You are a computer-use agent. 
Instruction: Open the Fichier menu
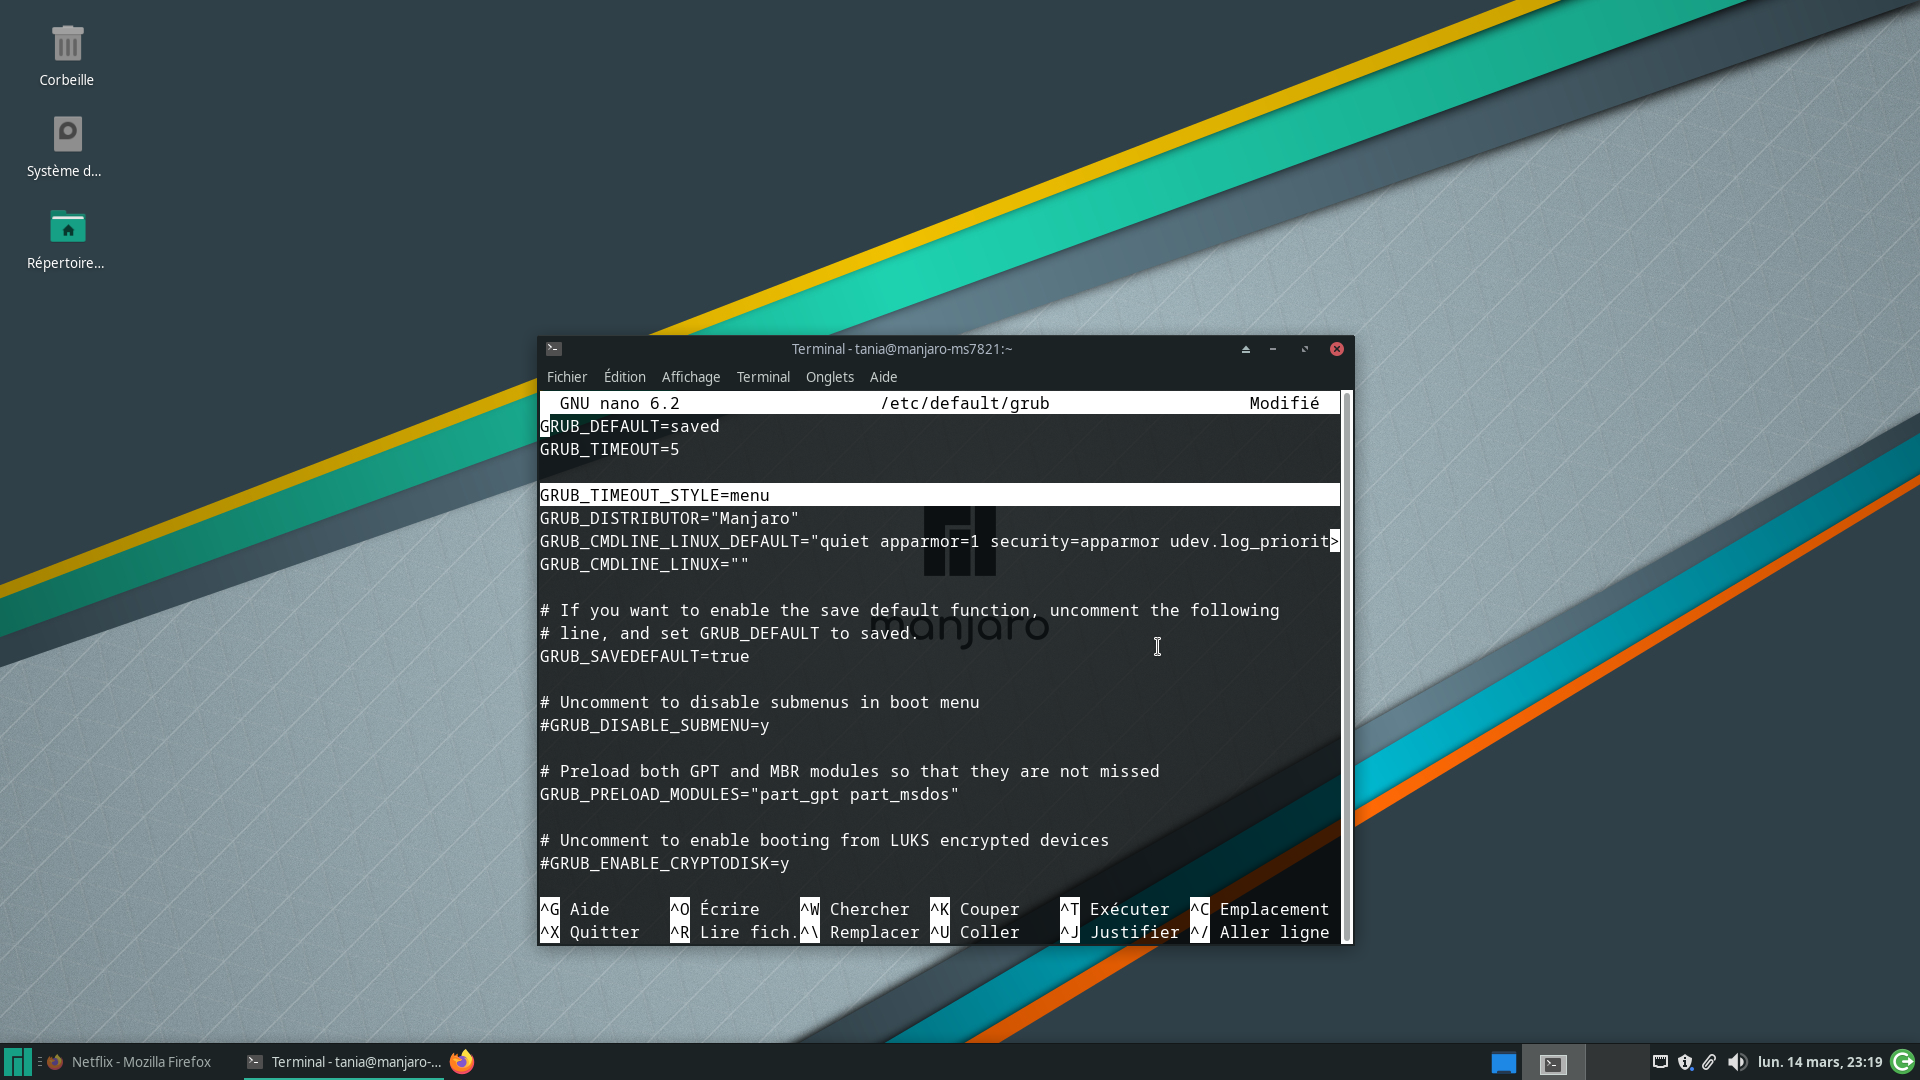(x=566, y=377)
